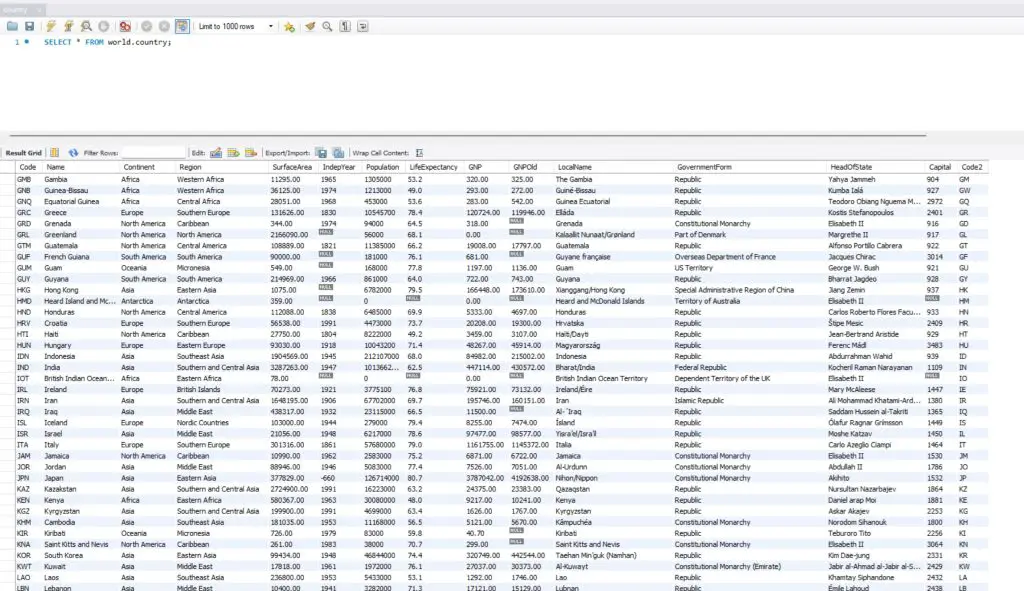The image size is (1024, 591).
Task: Click the GNPOld column header
Action: pyautogui.click(x=525, y=167)
